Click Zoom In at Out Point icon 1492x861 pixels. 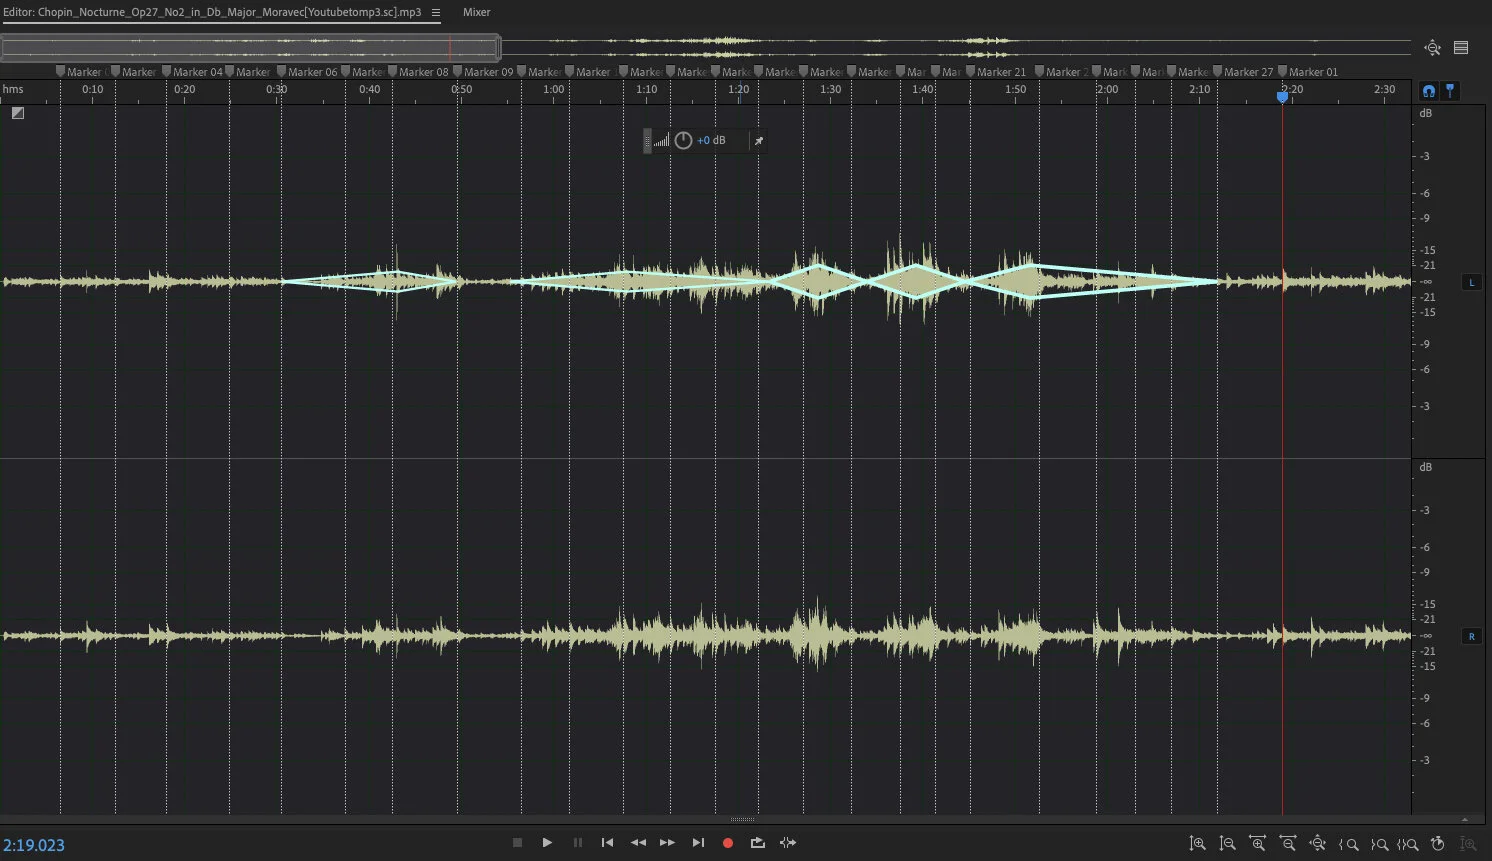(1379, 844)
